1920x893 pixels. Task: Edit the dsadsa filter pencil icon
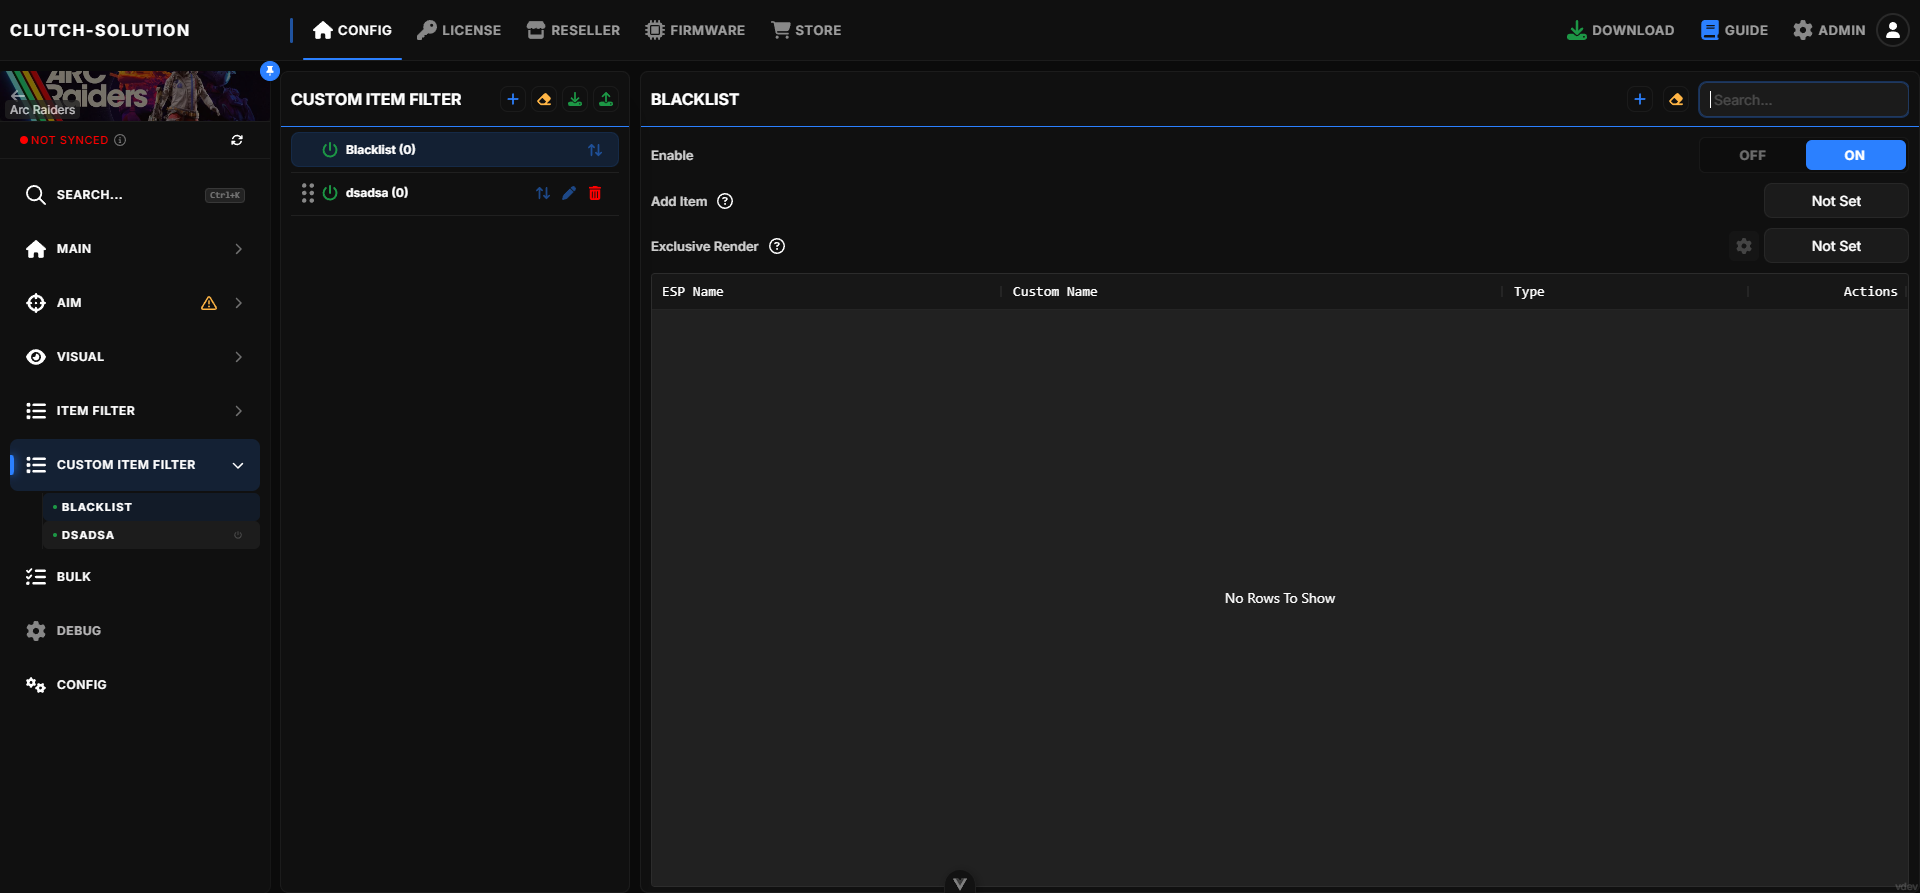click(x=569, y=193)
